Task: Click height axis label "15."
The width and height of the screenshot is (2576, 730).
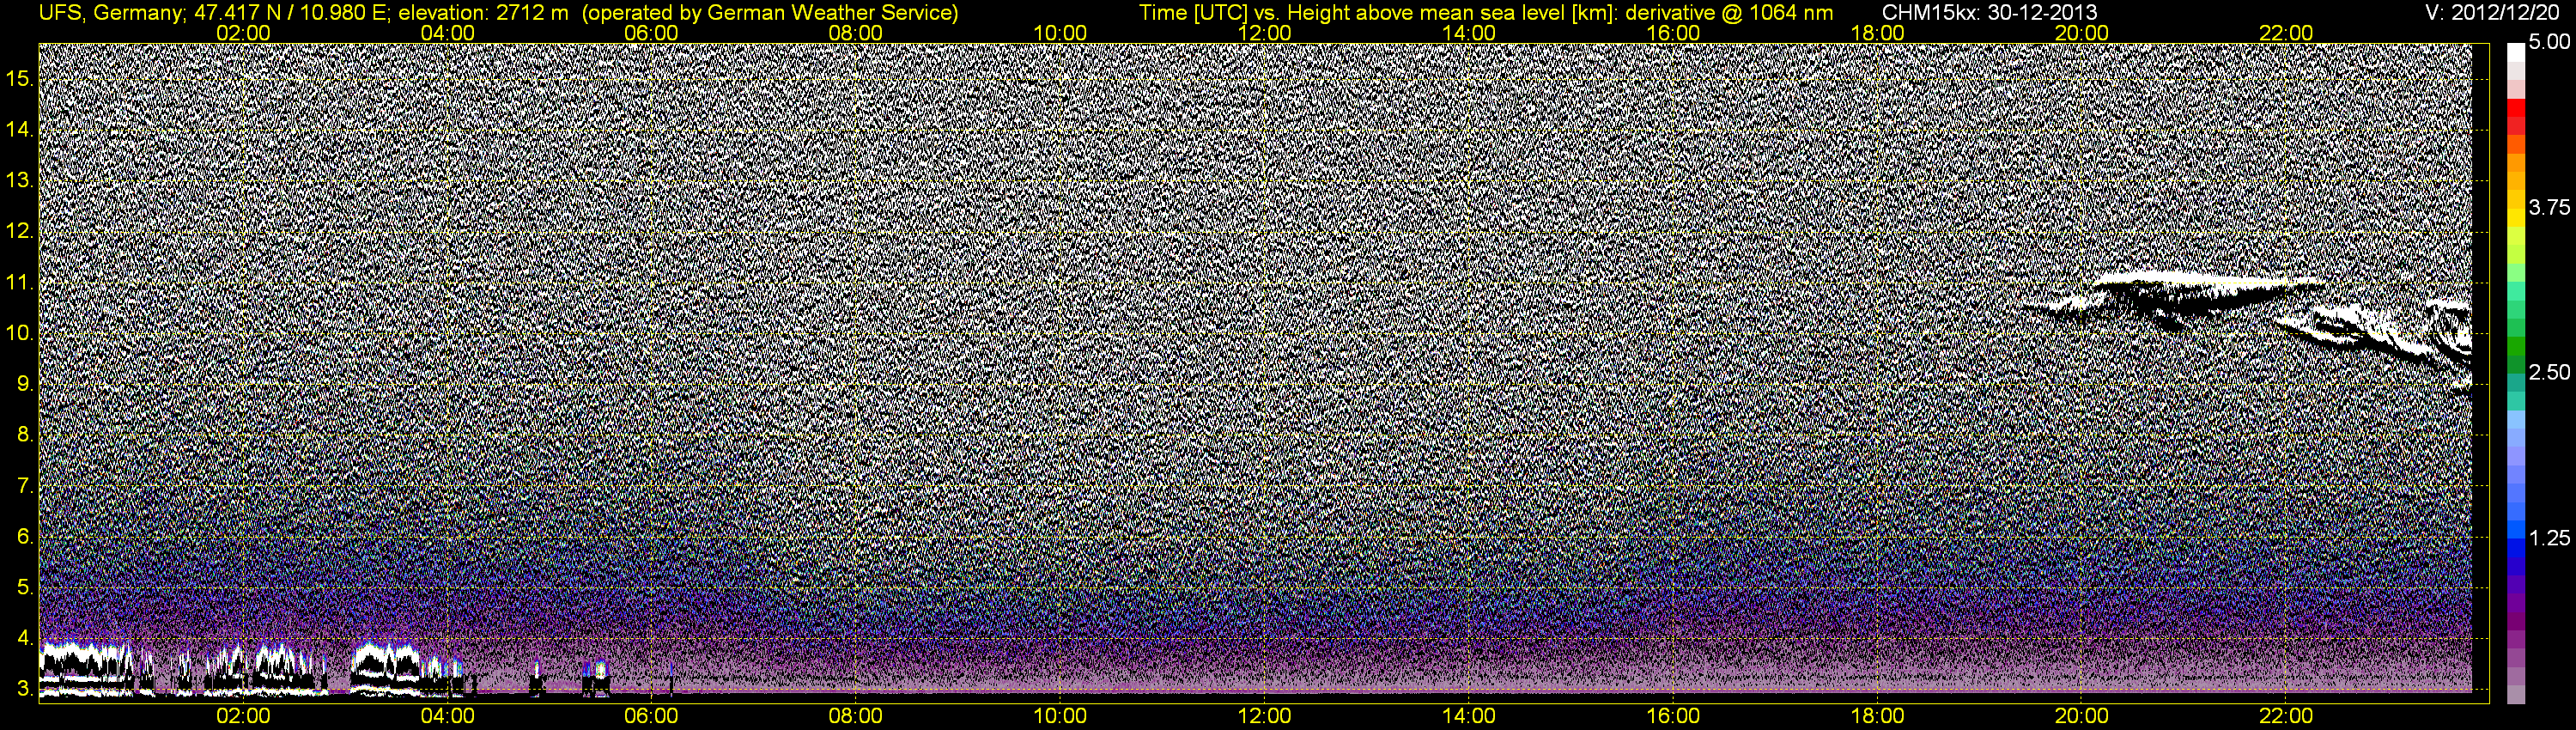Action: [20, 78]
